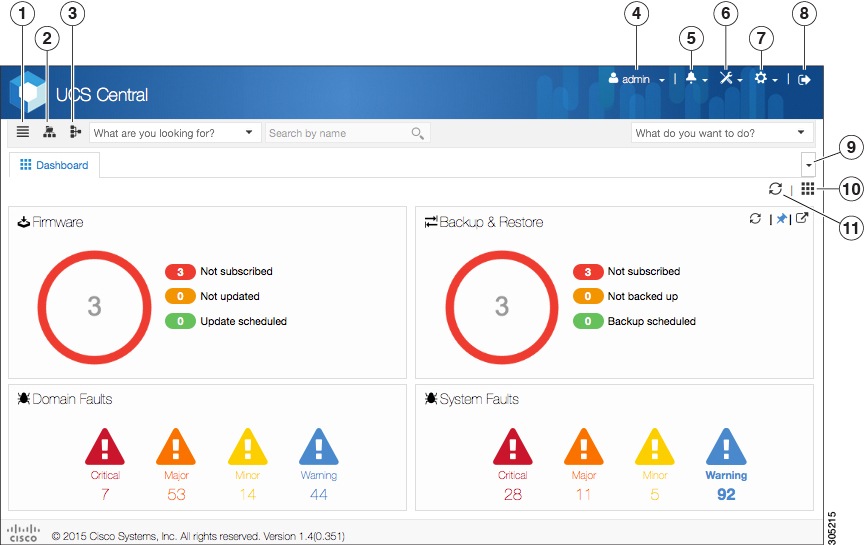This screenshot has width=865, height=545.
Task: Open the settings gear menu
Action: coord(766,78)
